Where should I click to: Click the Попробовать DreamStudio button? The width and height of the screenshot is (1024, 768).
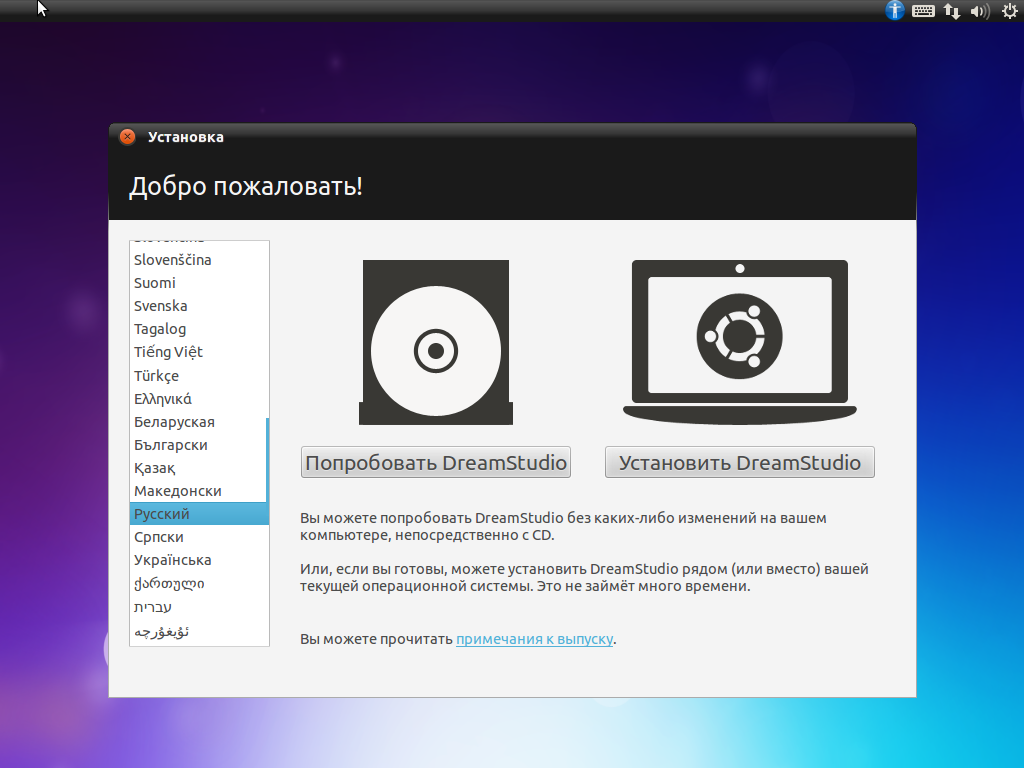pyautogui.click(x=436, y=462)
